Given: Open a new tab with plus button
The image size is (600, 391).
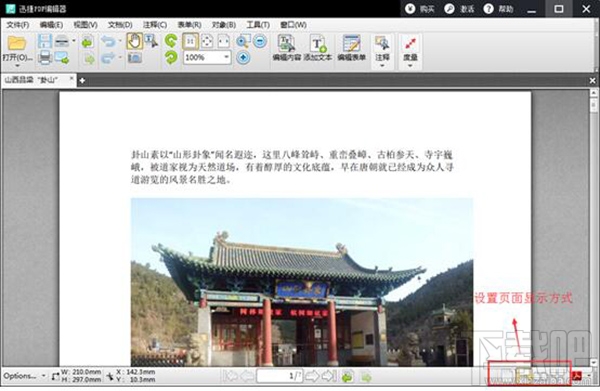Looking at the screenshot, I should (82, 80).
